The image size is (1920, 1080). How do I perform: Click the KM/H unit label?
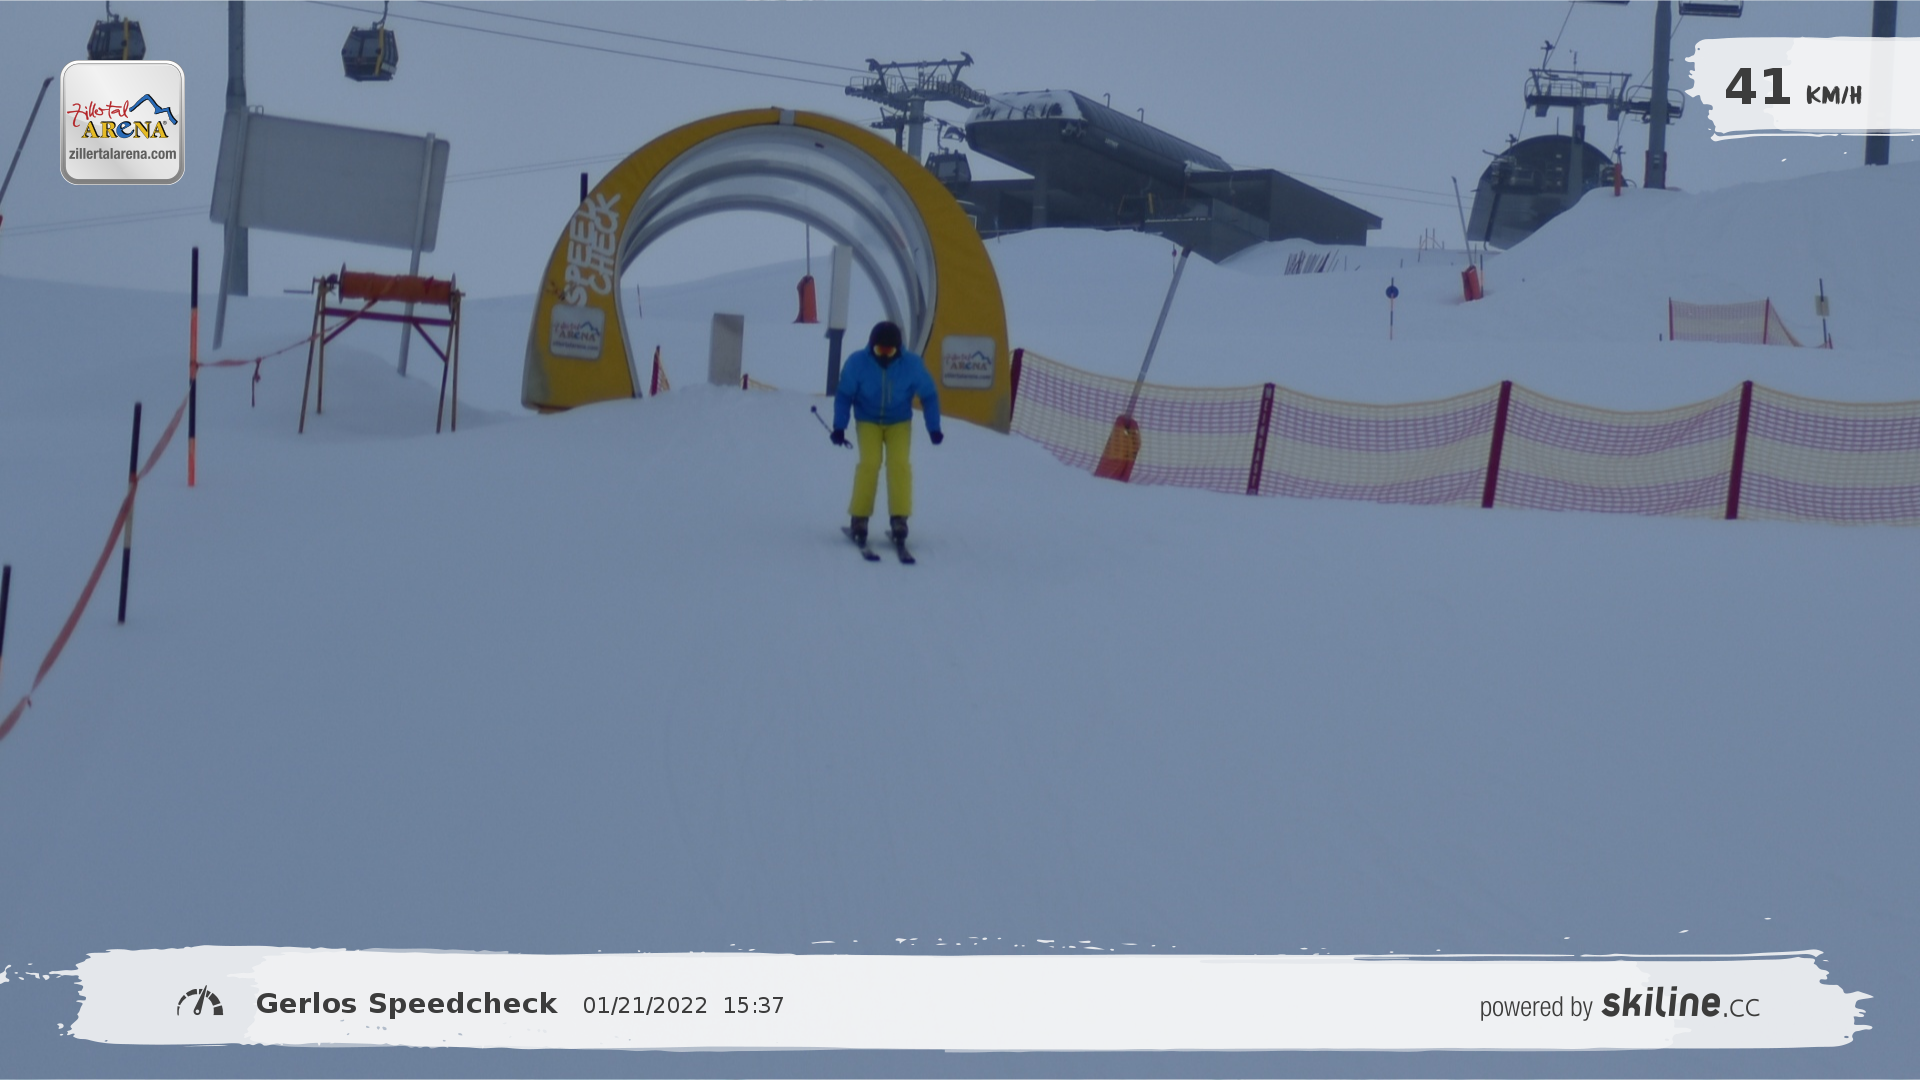point(1833,95)
